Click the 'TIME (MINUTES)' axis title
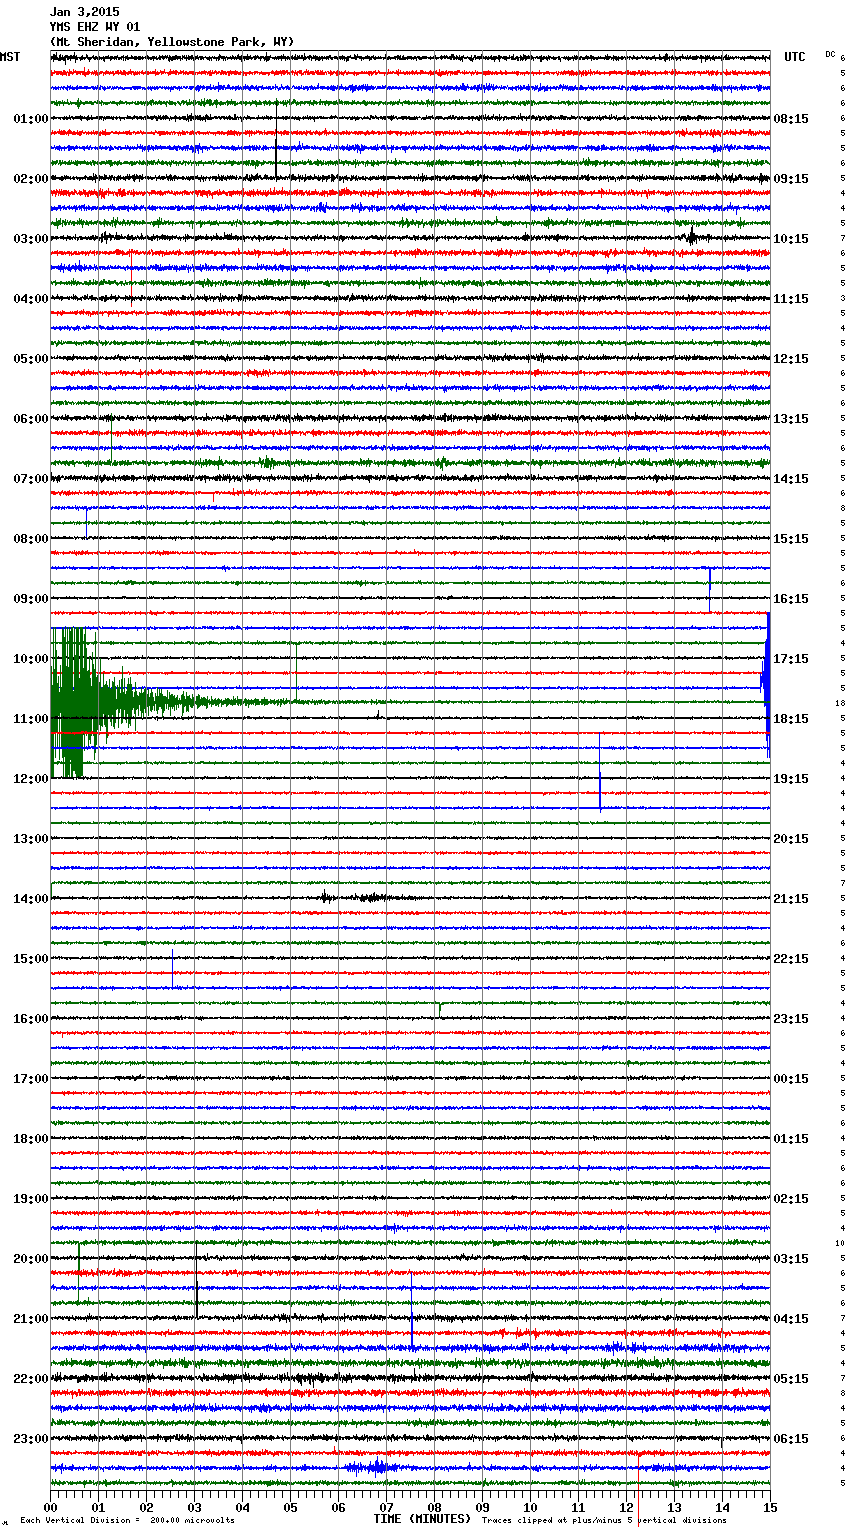The width and height of the screenshot is (850, 1534). (422, 1519)
